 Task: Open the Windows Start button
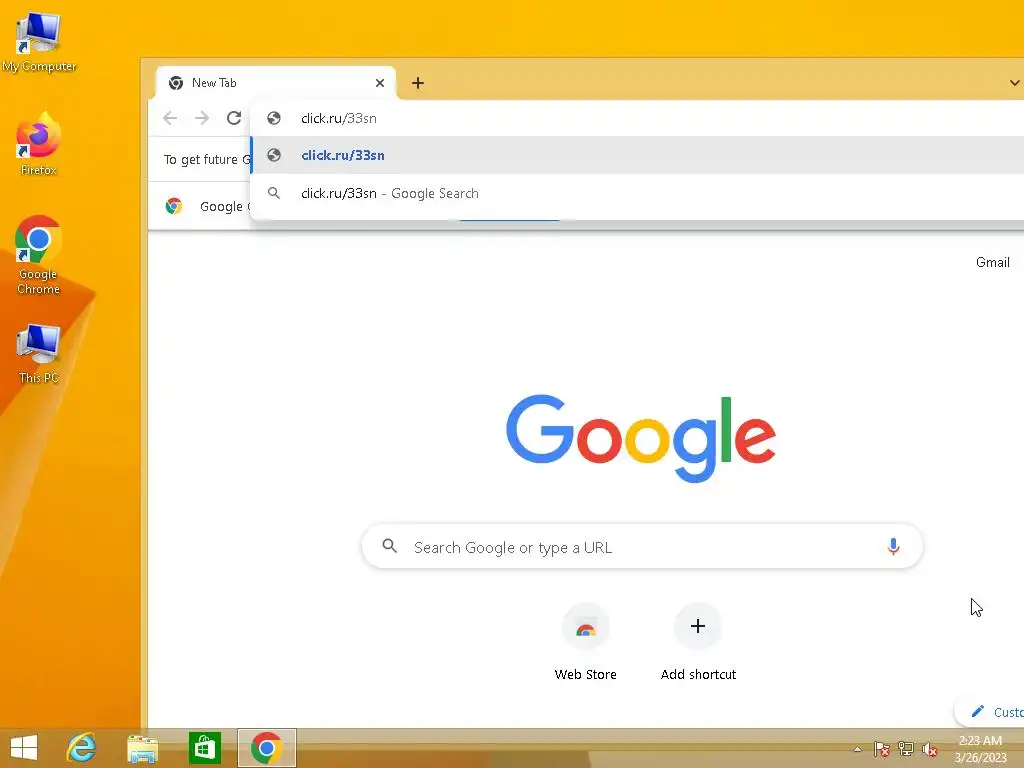coord(24,747)
